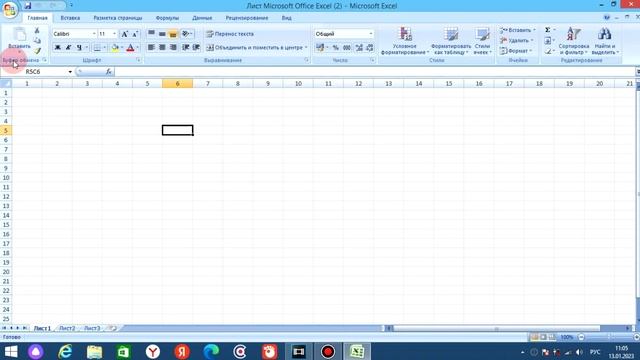Image resolution: width=640 pixels, height=360 pixels.
Task: Open fill color dropdown arrow
Action: [x=122, y=48]
